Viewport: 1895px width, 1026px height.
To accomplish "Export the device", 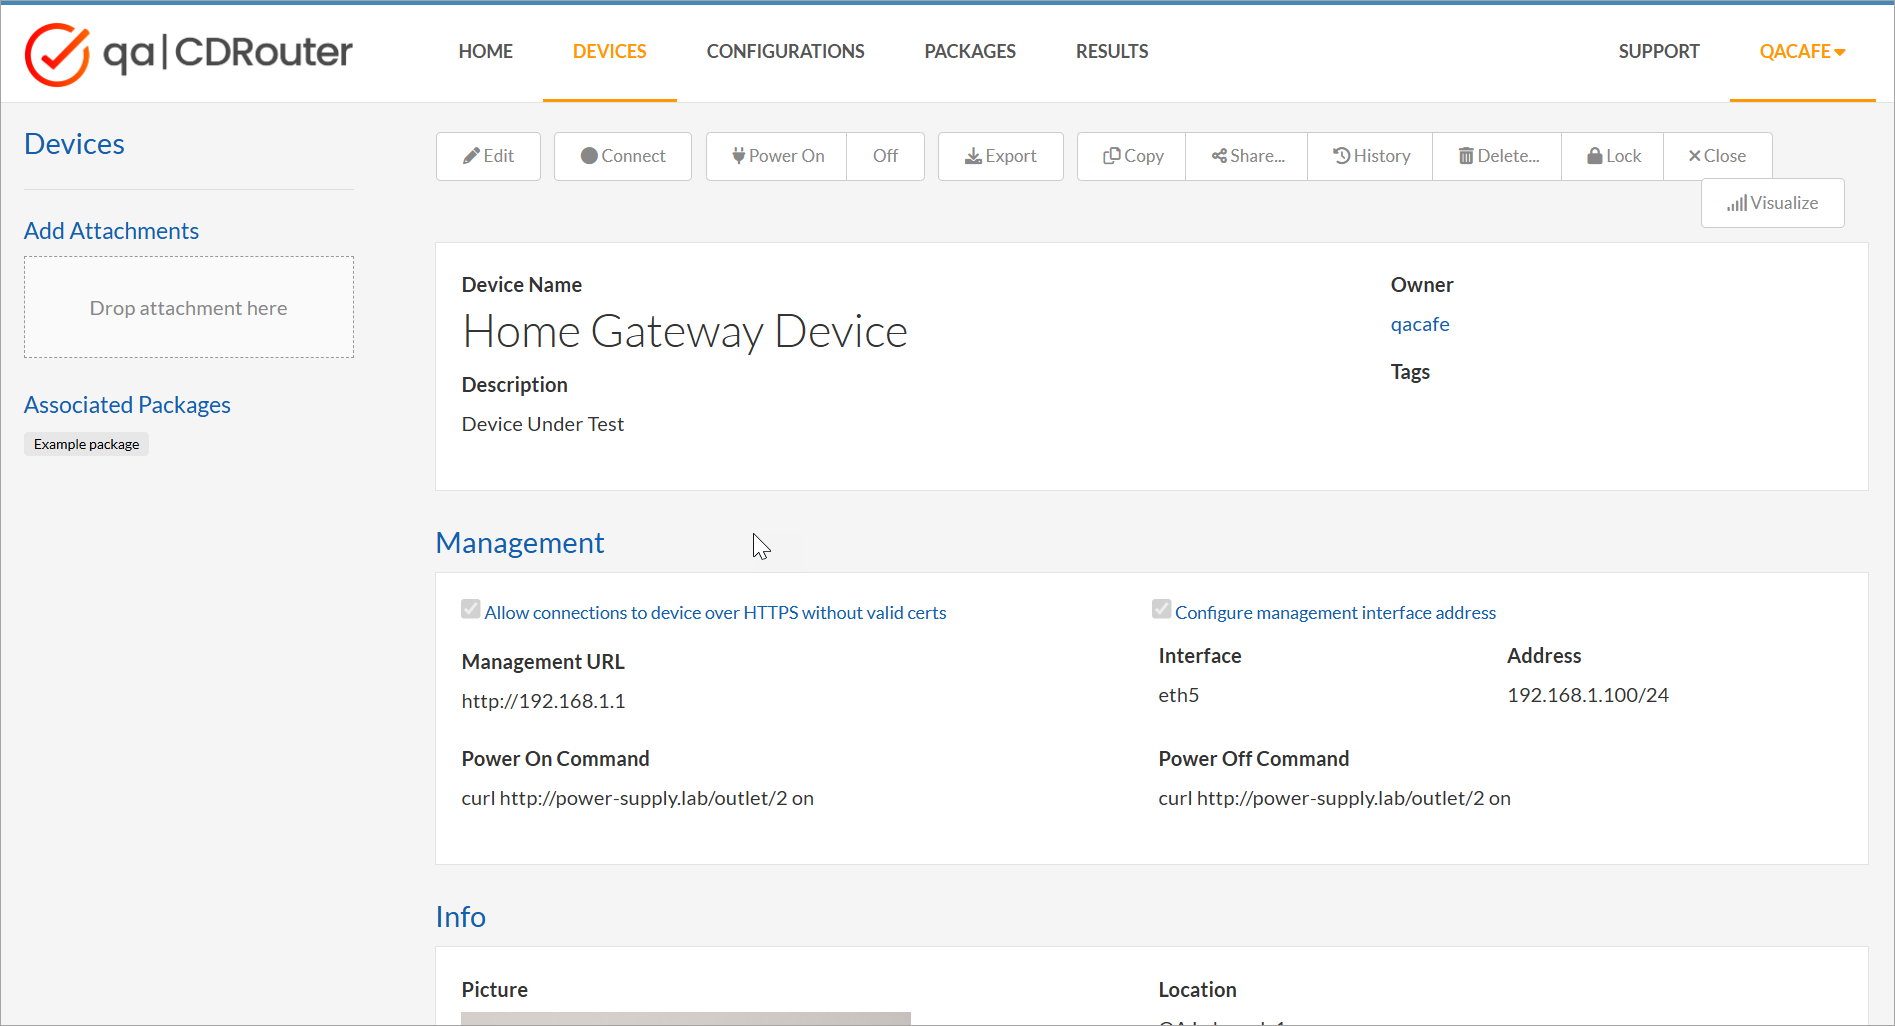I will pyautogui.click(x=1000, y=156).
